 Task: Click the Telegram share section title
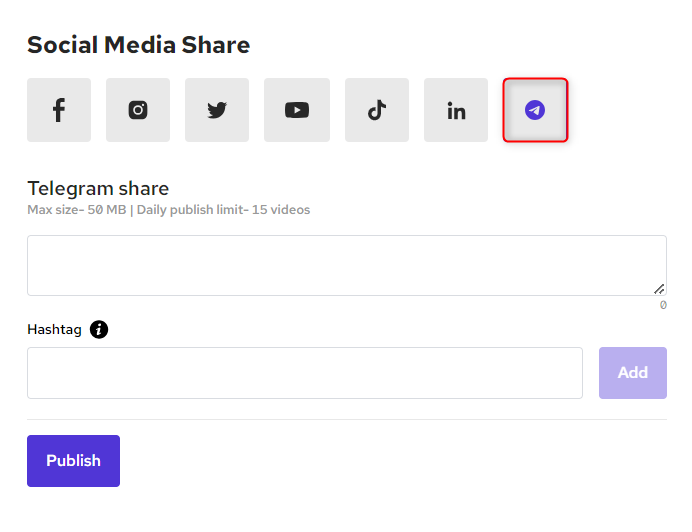98,188
